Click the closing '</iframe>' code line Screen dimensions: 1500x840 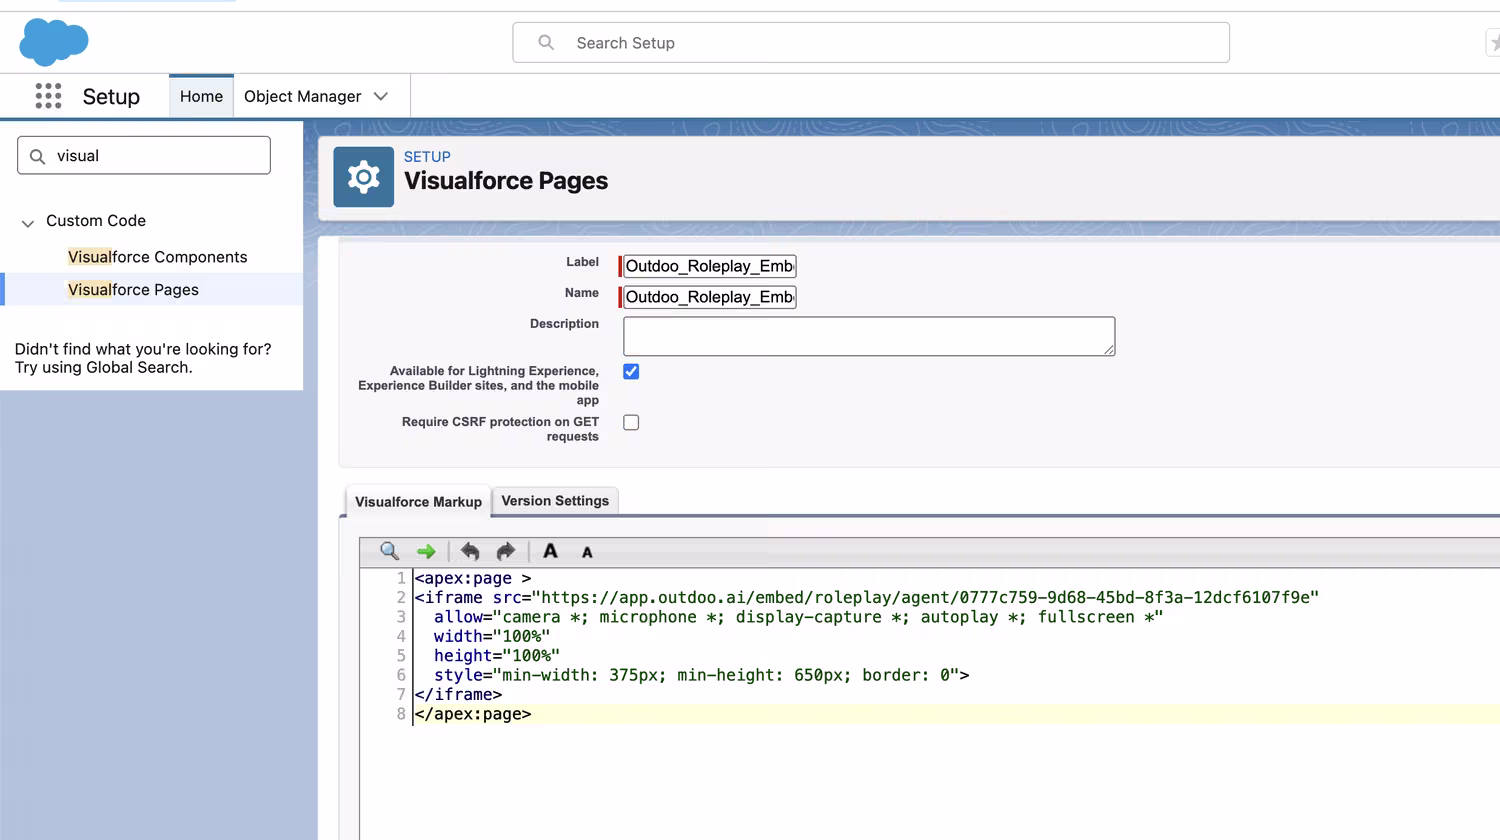click(x=458, y=695)
